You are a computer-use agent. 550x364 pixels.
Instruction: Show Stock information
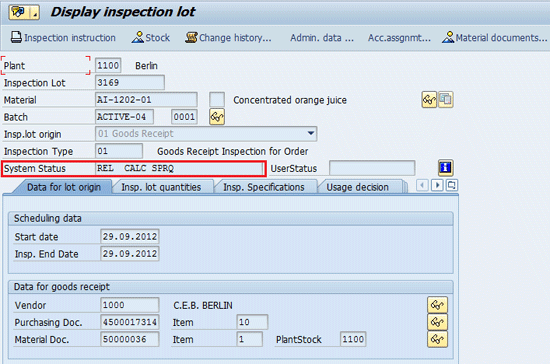(151, 38)
